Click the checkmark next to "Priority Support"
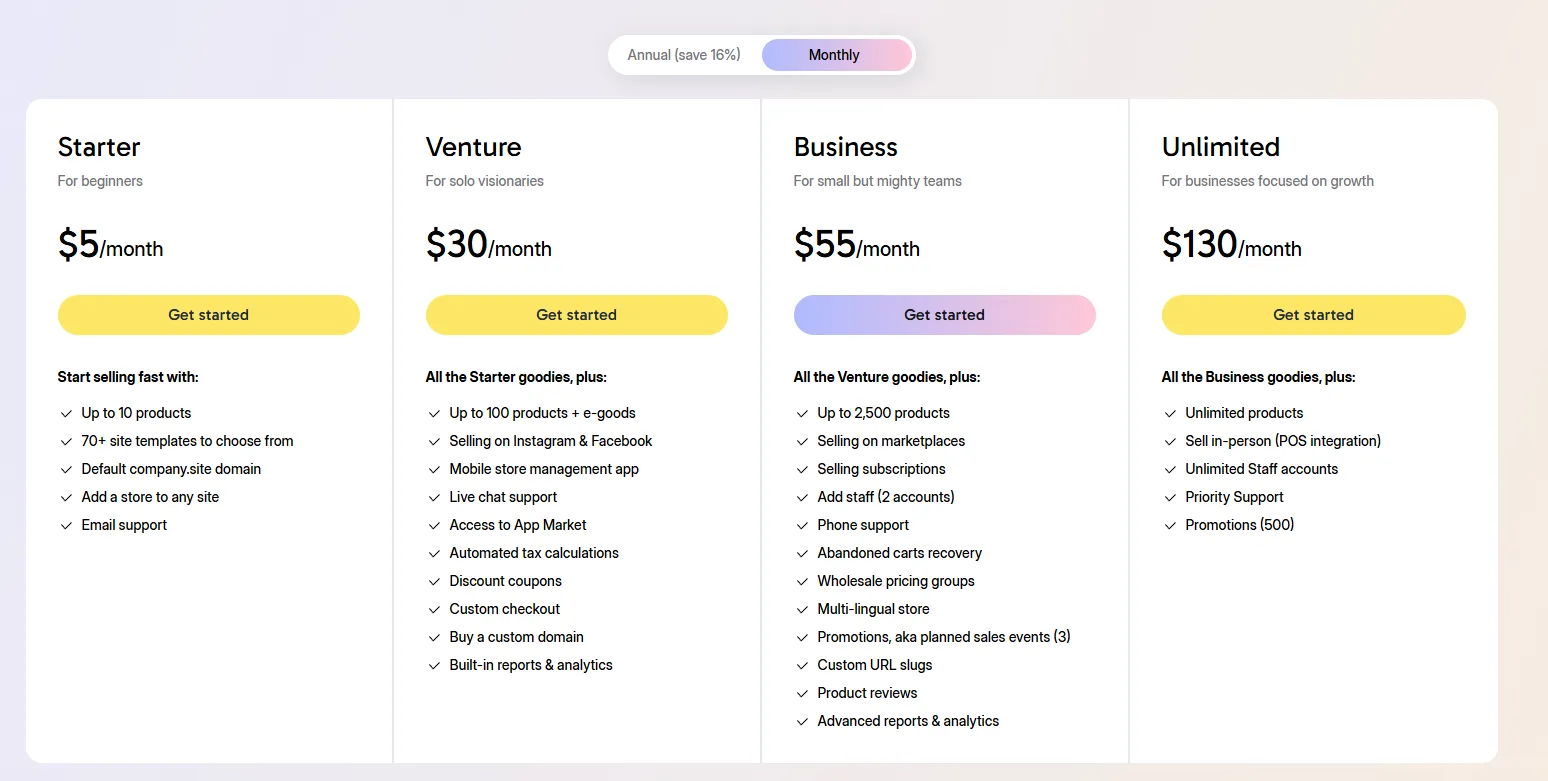The height and width of the screenshot is (781, 1548). tap(1169, 496)
